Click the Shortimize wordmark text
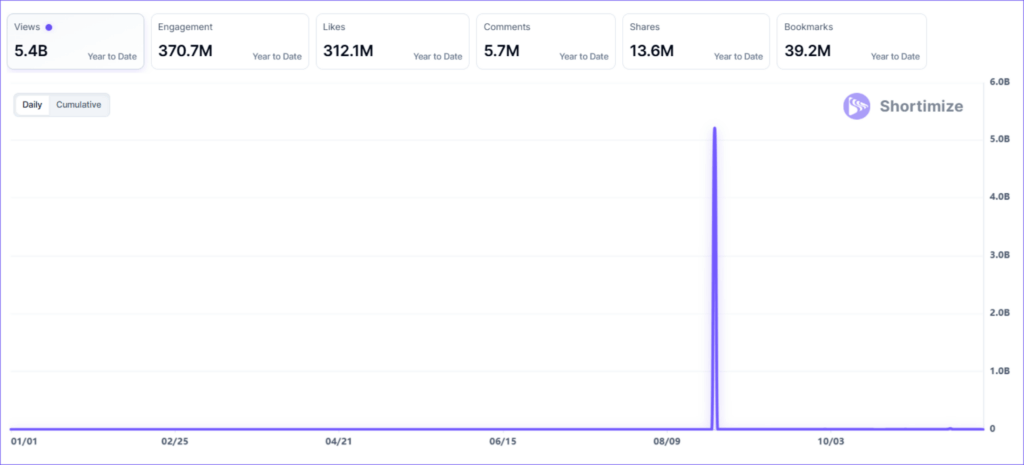This screenshot has width=1024, height=465. [x=921, y=107]
